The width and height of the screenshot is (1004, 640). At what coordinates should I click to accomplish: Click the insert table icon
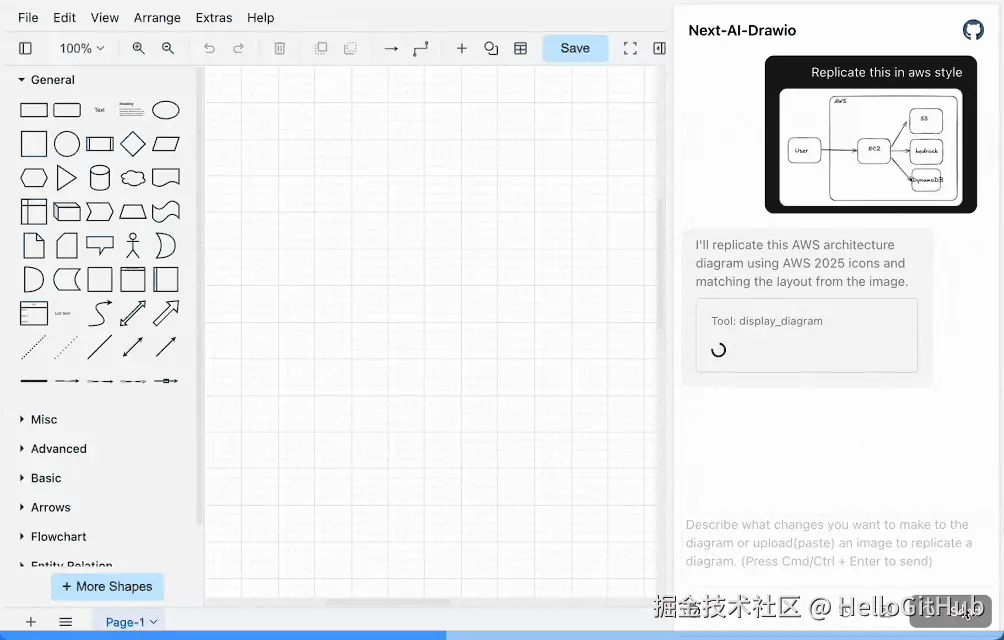[x=520, y=48]
